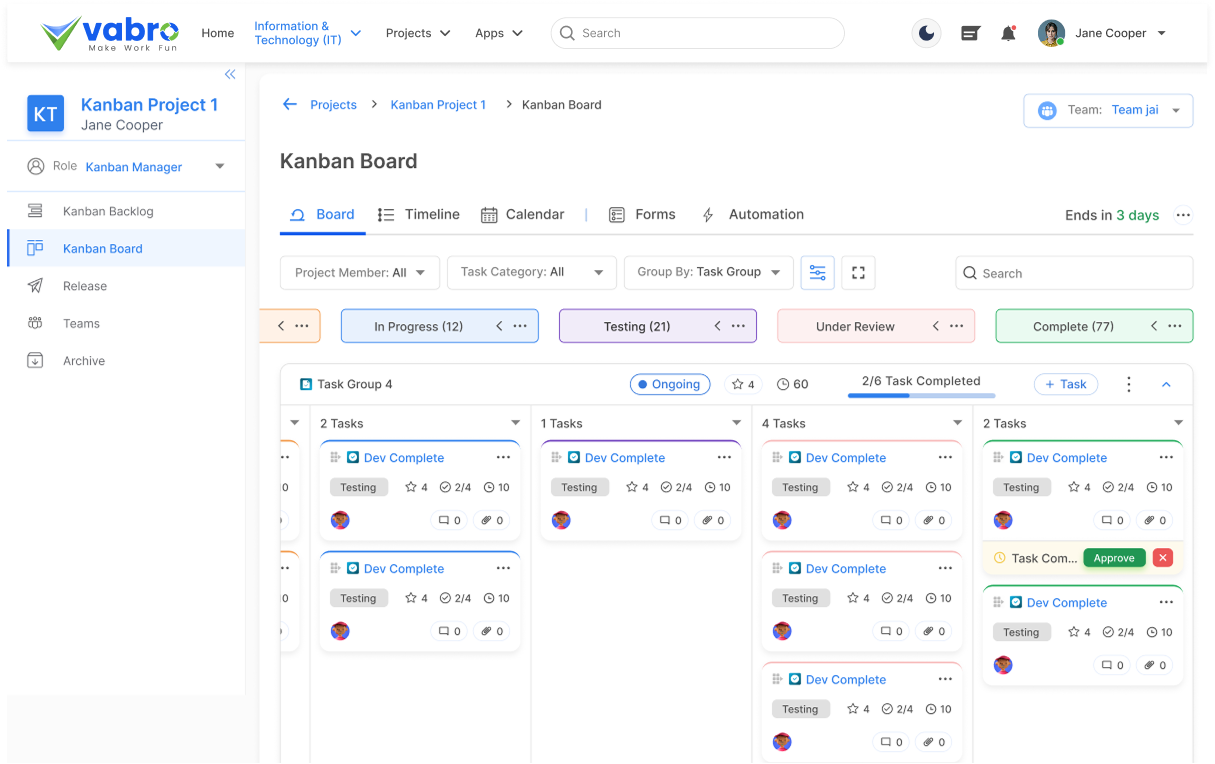The image size is (1215, 764).
Task: Add a task with the + Task button
Action: click(1065, 384)
